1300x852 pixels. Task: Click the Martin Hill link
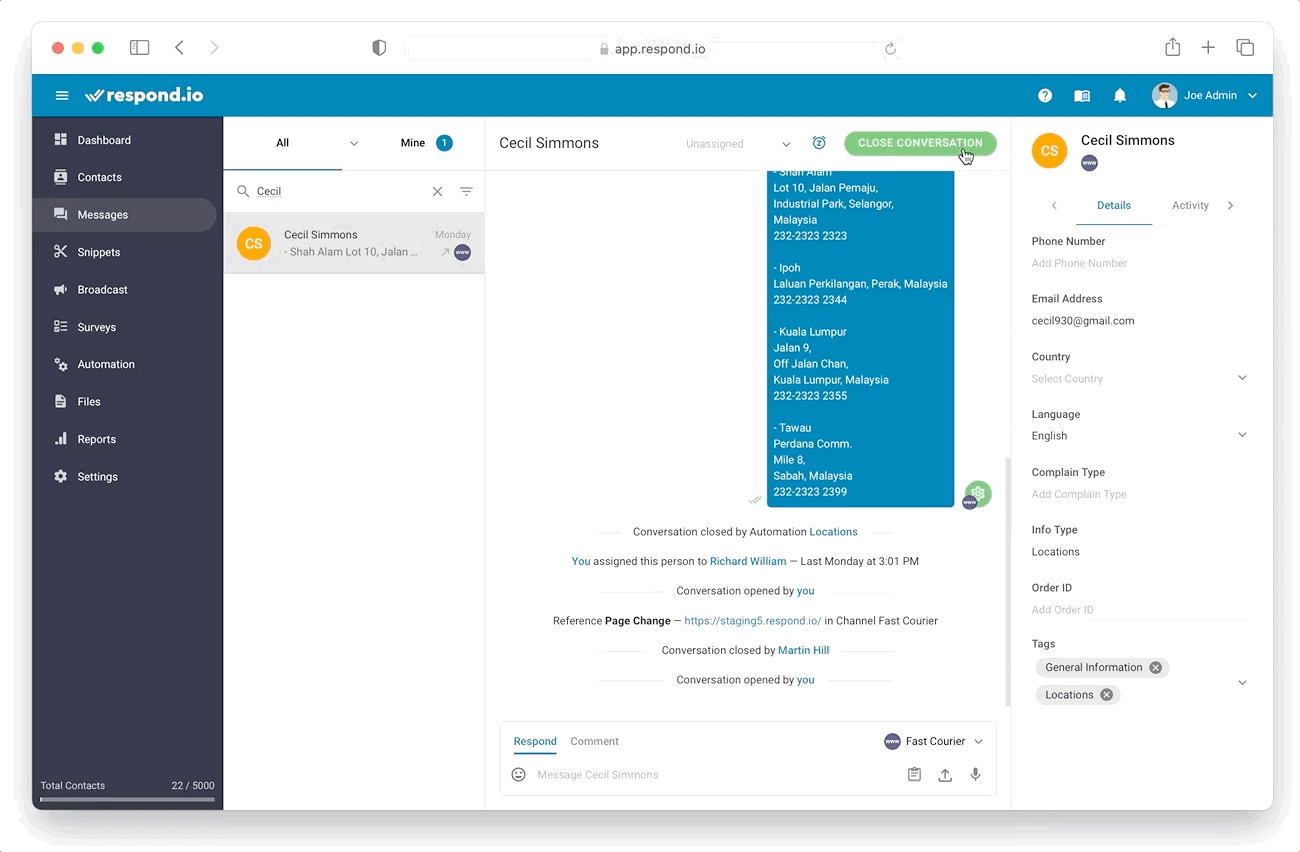[x=804, y=651]
